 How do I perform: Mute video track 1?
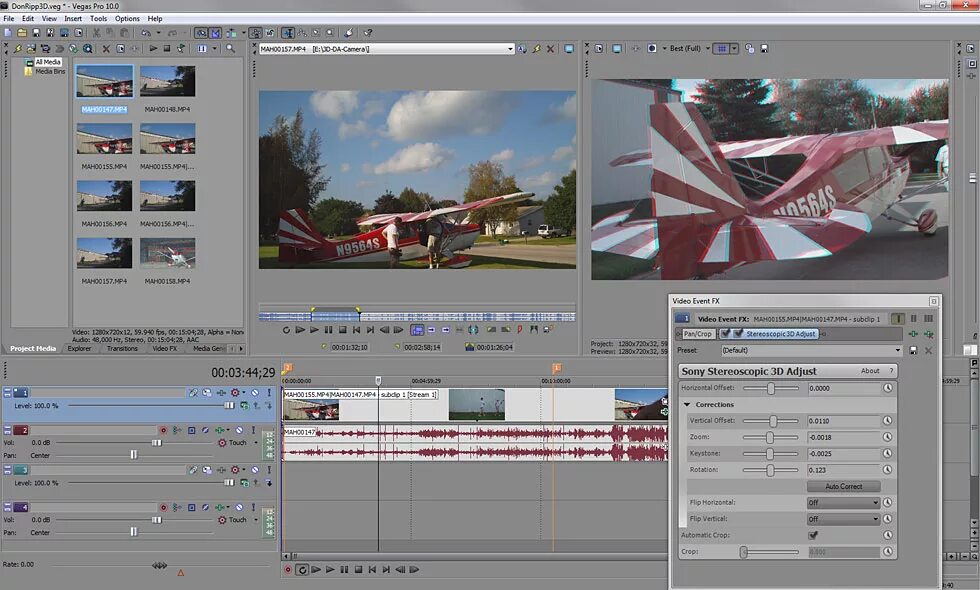pyautogui.click(x=255, y=392)
